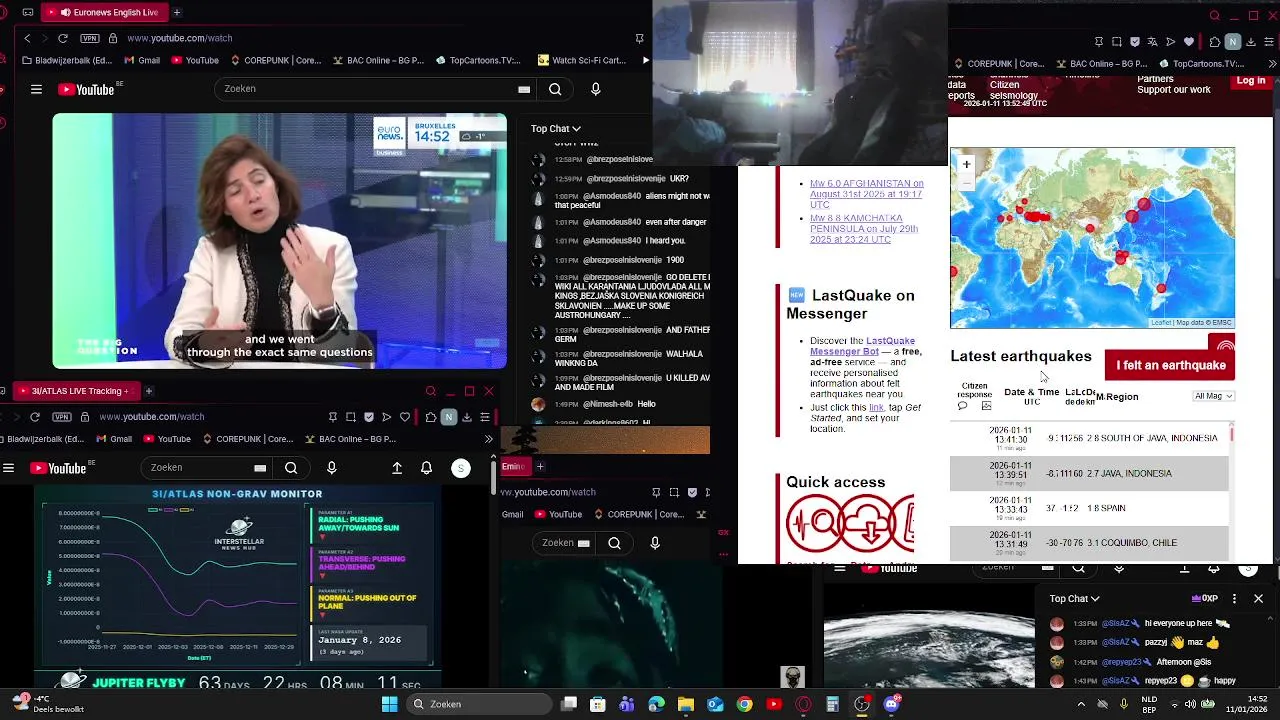Image resolution: width=1280 pixels, height=720 pixels.
Task: Toggle ad blocker shield in 3I/ATLAS toolbar
Action: click(369, 417)
